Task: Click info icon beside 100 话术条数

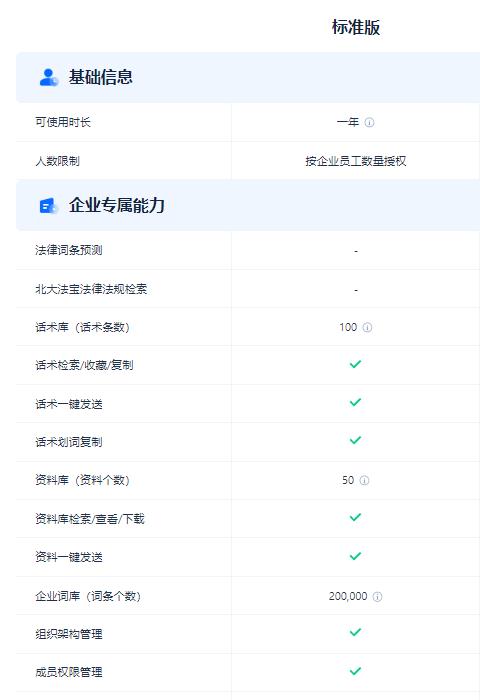Action: tap(367, 328)
